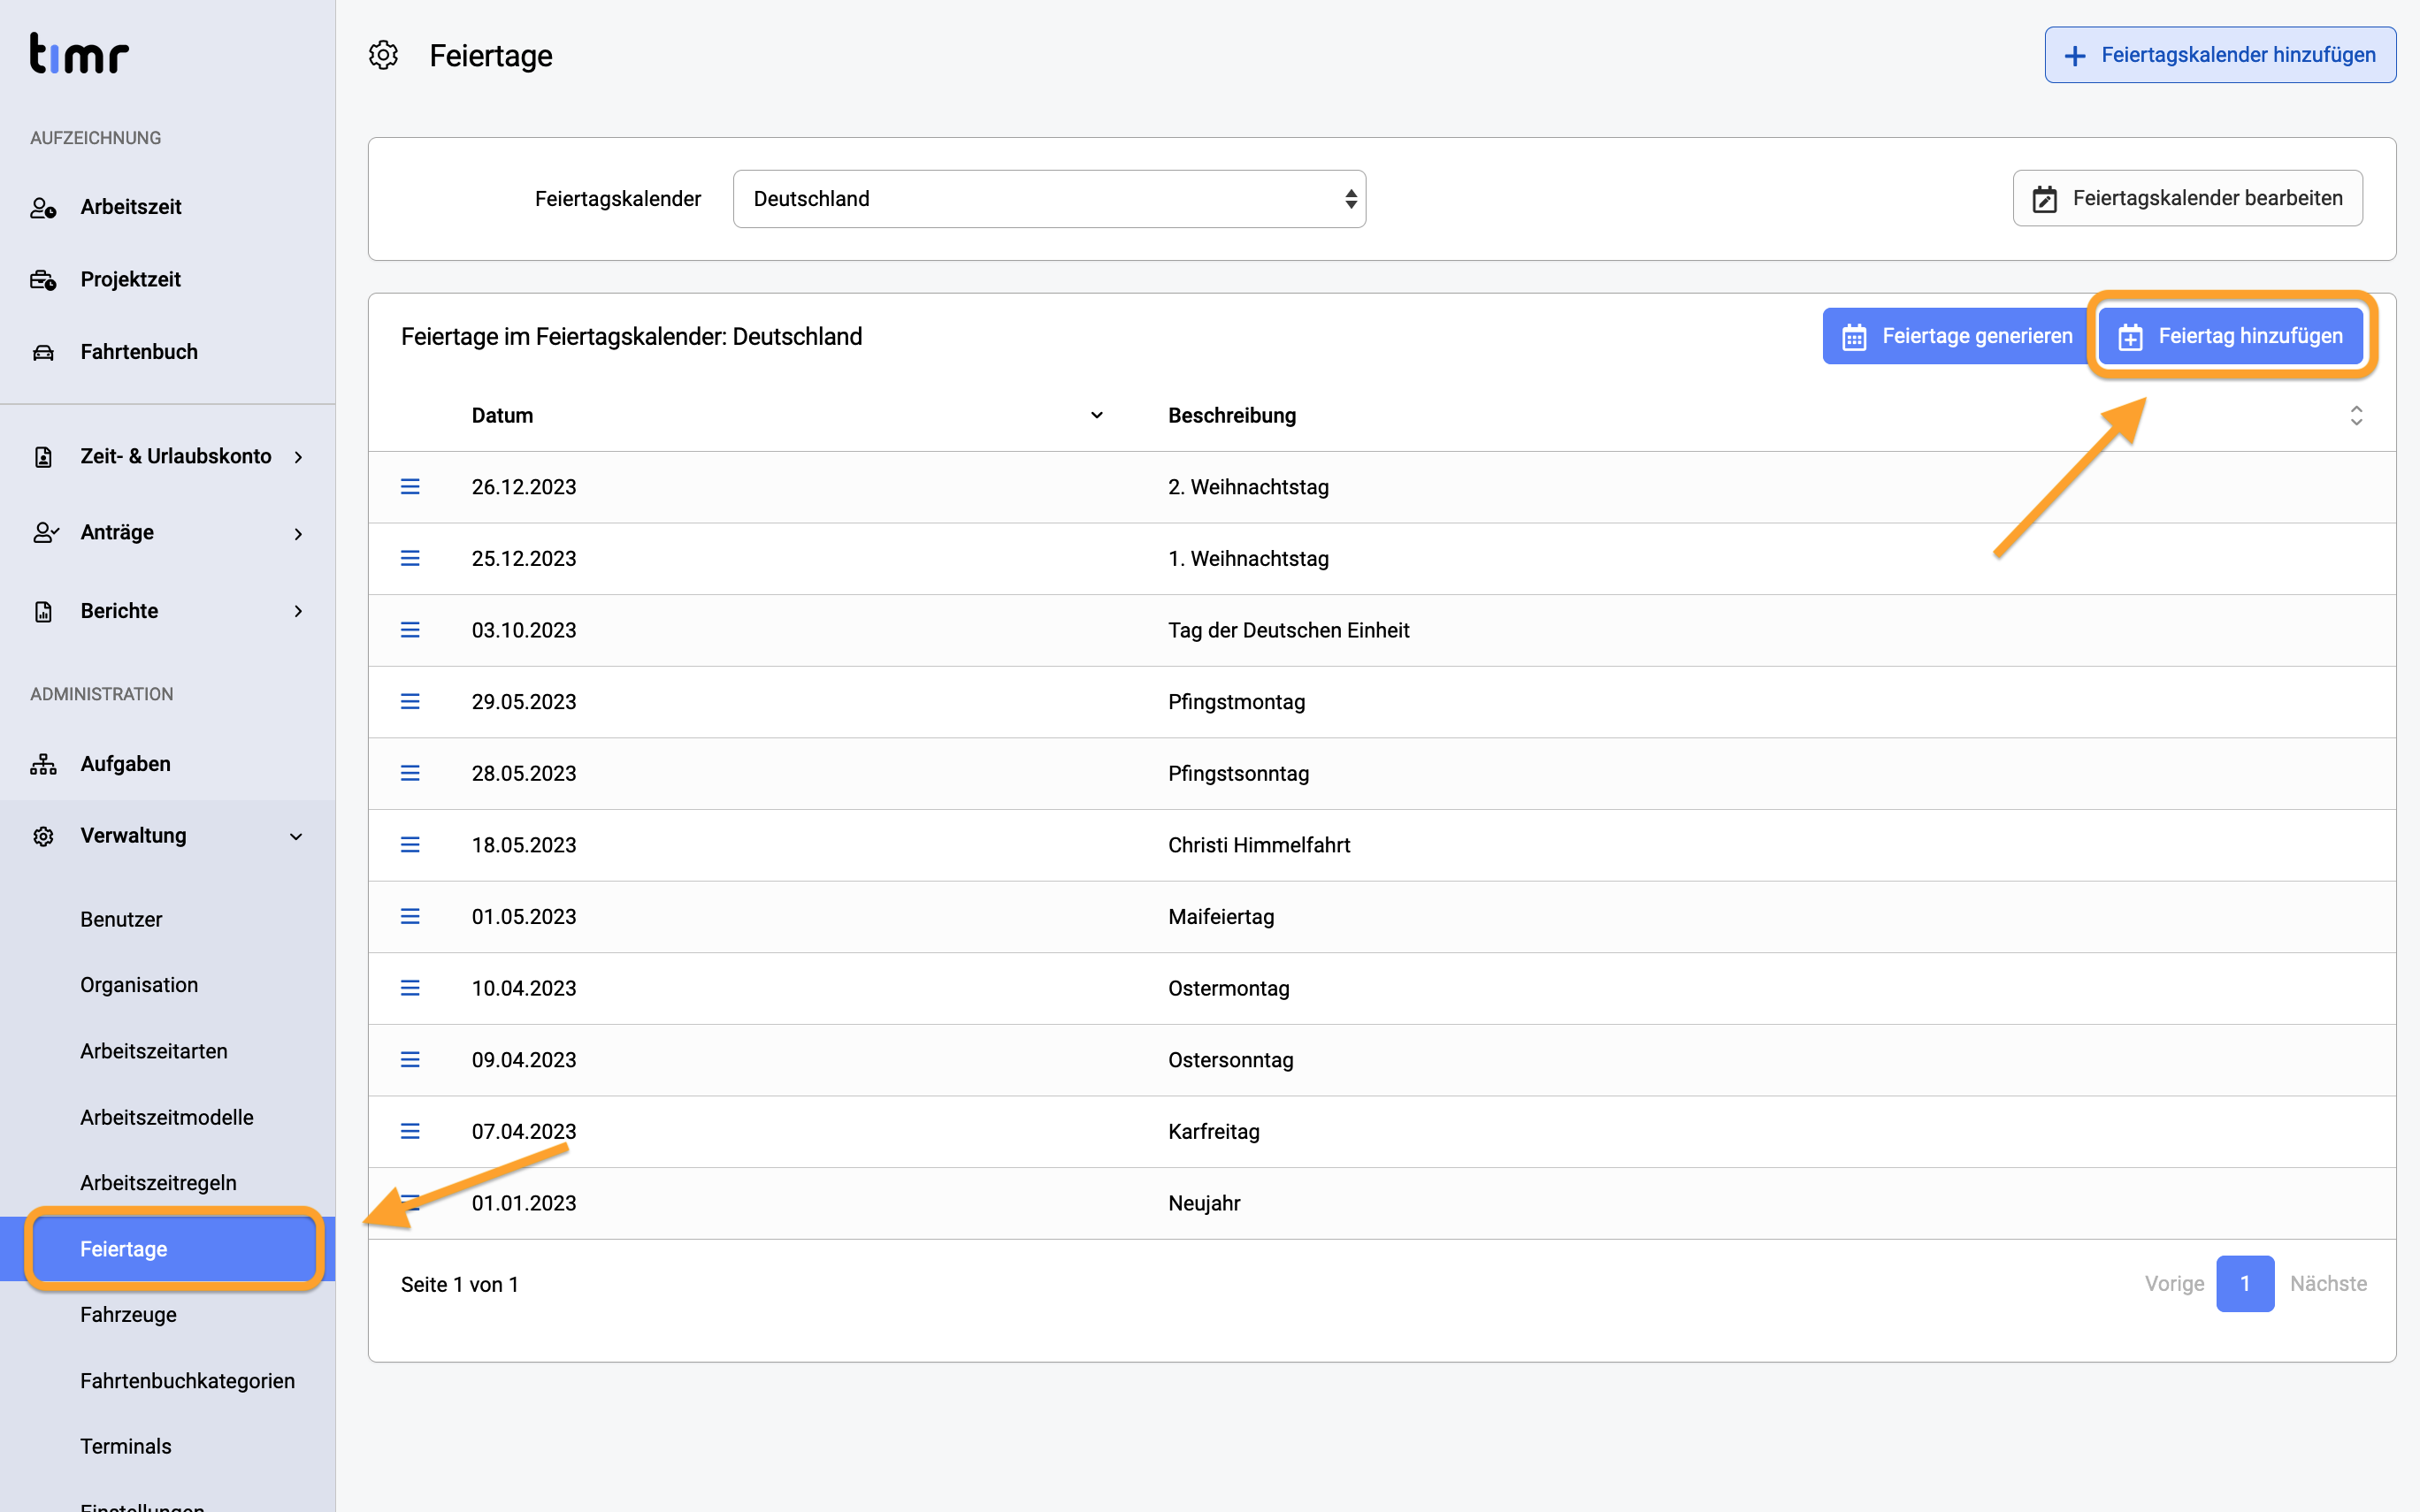Click the Verwaltung gear icon
Screen dimensions: 2420x1512
point(43,836)
